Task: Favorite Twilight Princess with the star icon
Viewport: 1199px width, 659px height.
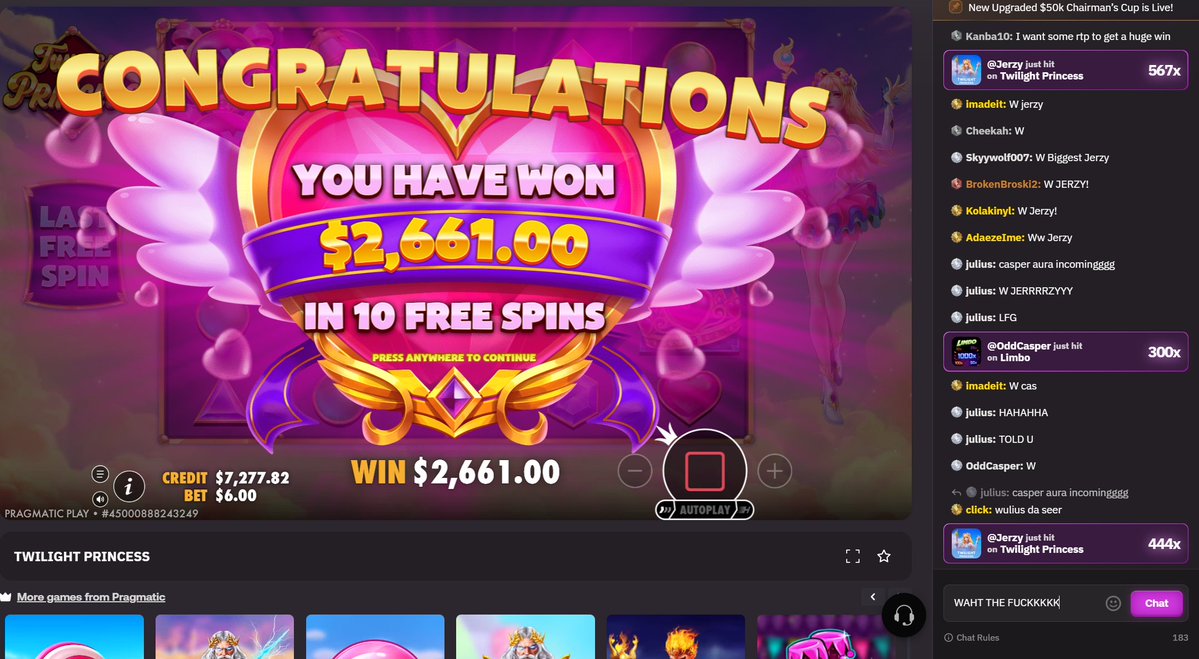Action: coord(884,557)
